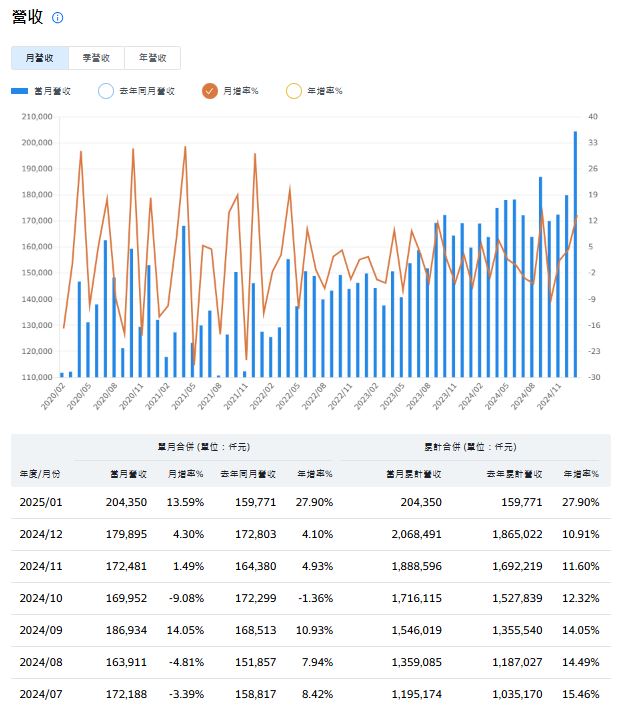Select the 2024/08 row date
The height and width of the screenshot is (707, 626).
coord(41,662)
